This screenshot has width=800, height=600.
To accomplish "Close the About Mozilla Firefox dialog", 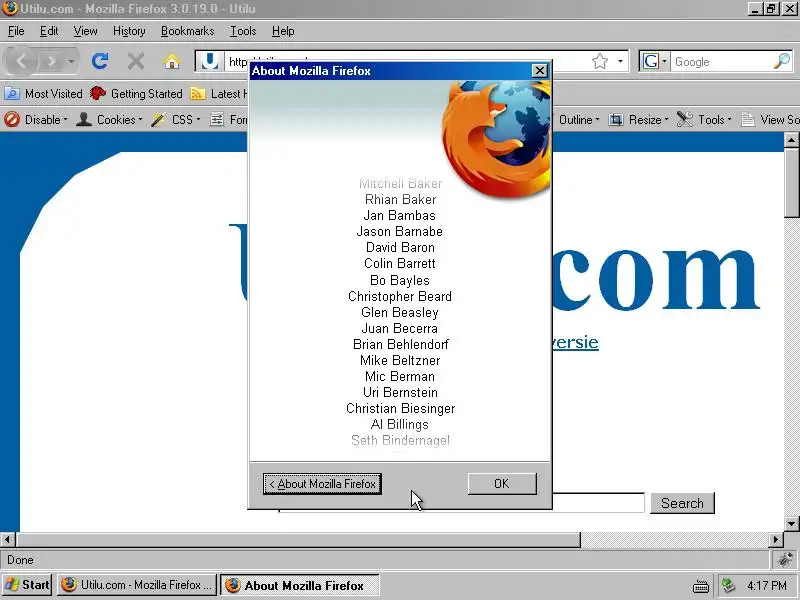I will [539, 70].
